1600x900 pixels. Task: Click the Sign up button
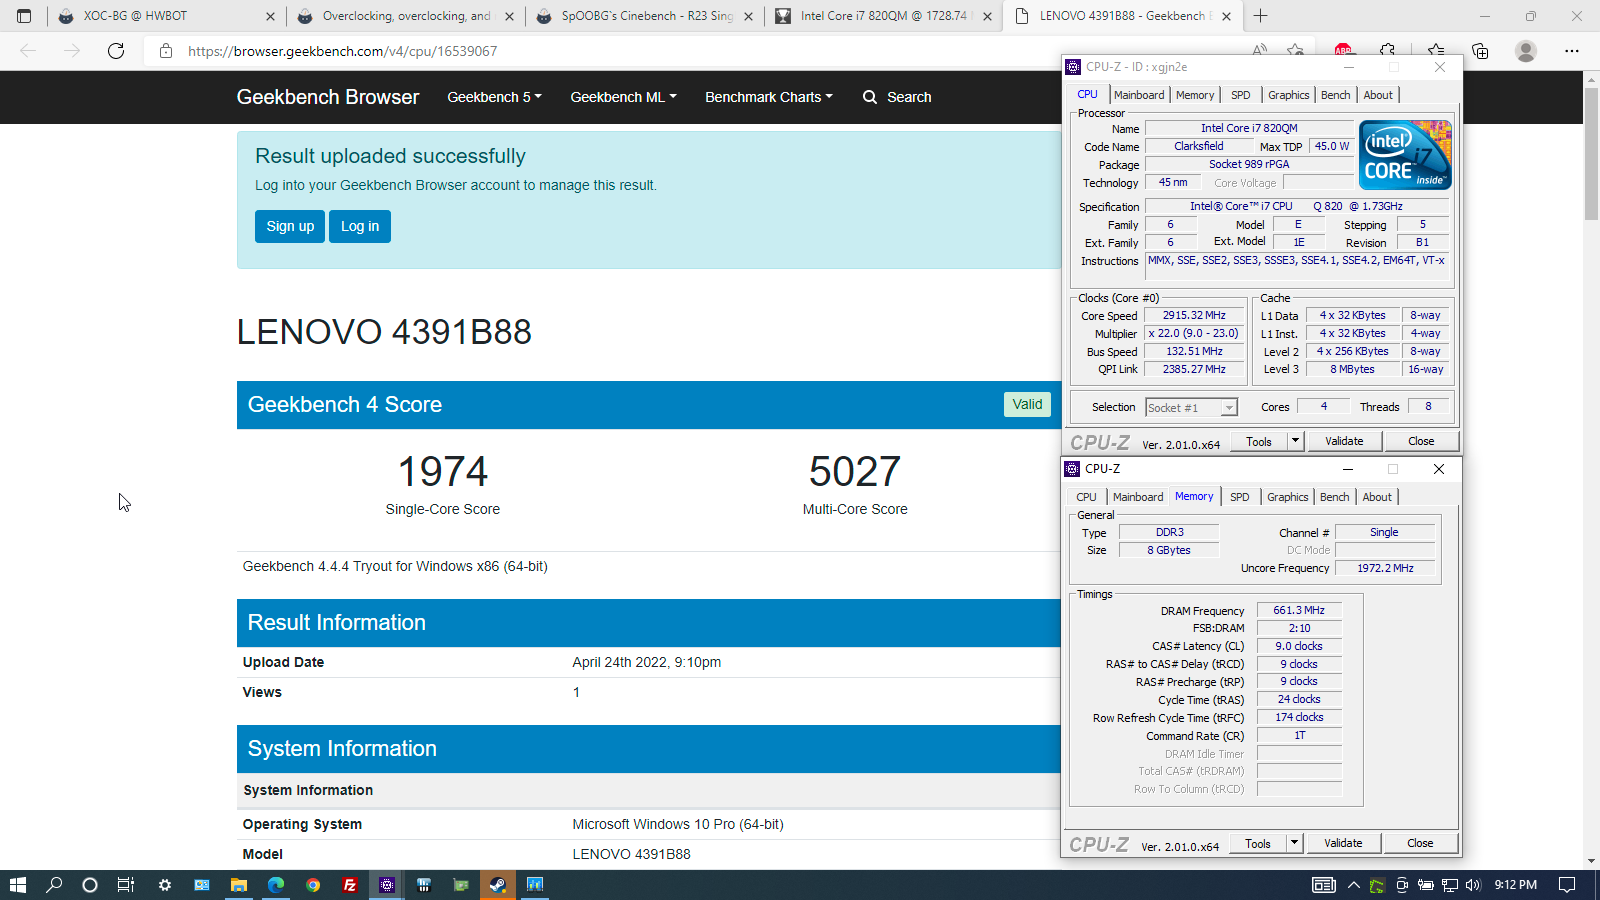[290, 226]
